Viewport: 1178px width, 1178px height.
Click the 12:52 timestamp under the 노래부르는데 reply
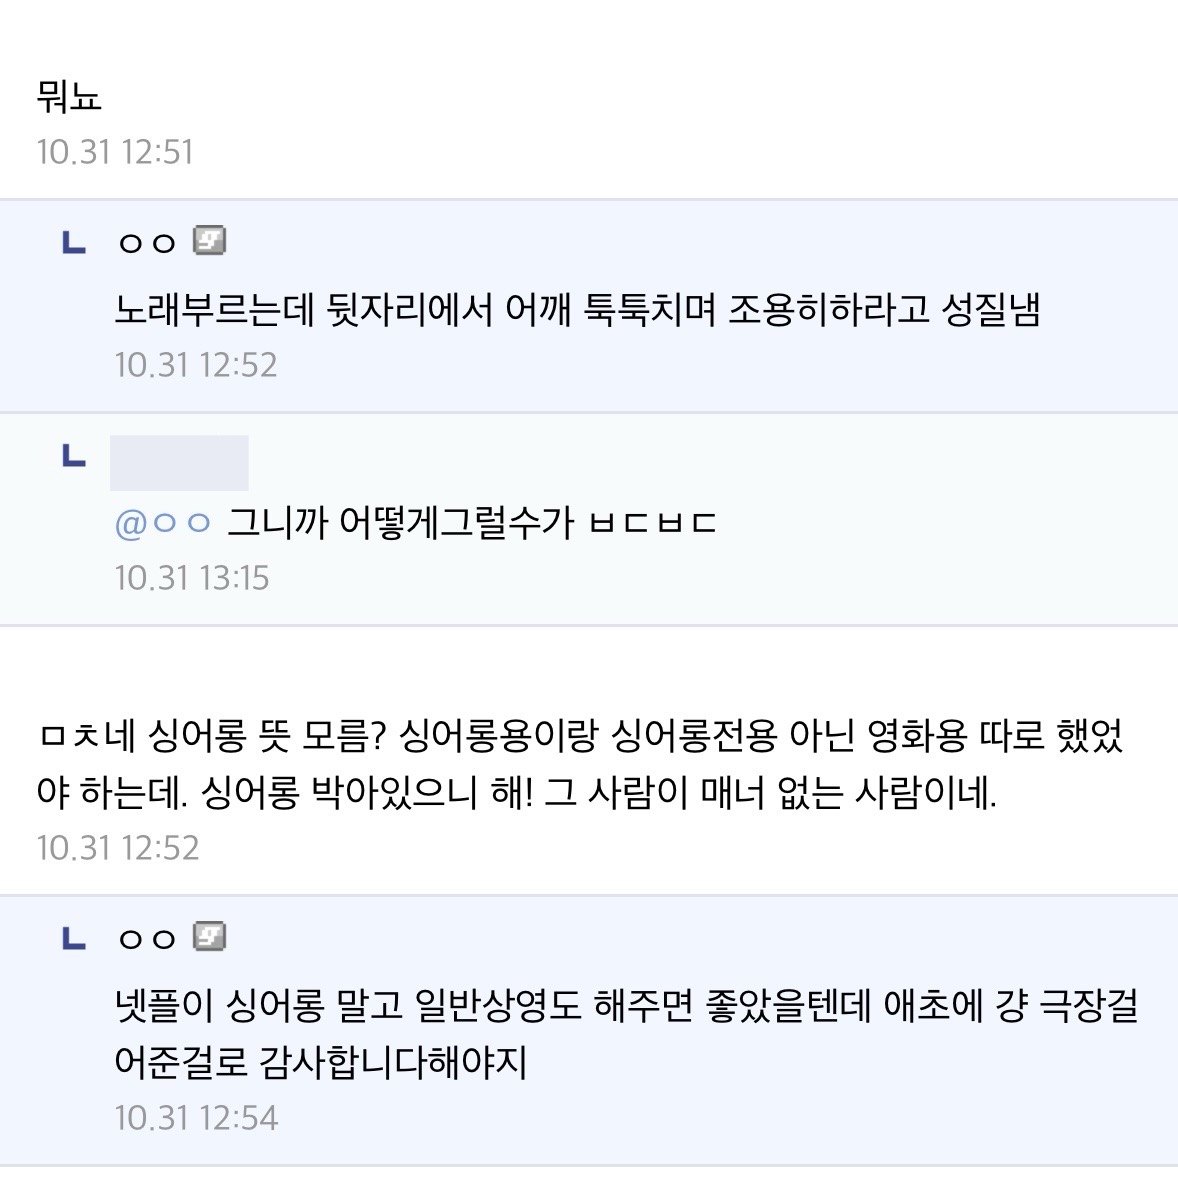pos(196,365)
